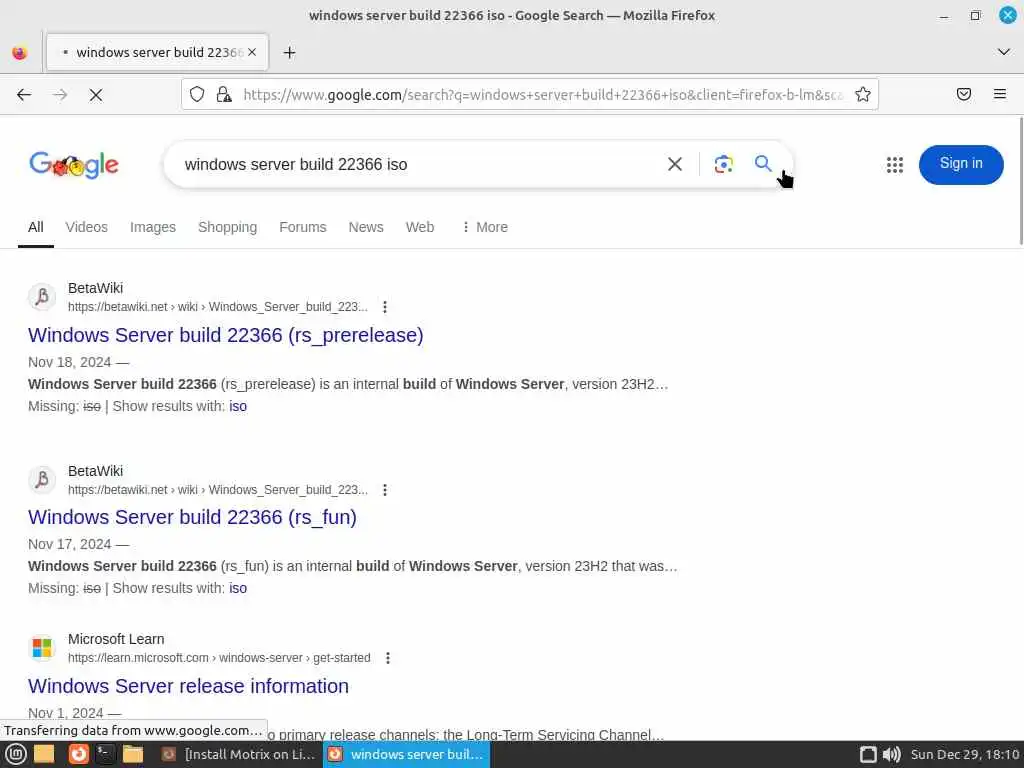1024x768 pixels.
Task: Click iso link under rs_prerelease result
Action: pyautogui.click(x=238, y=406)
